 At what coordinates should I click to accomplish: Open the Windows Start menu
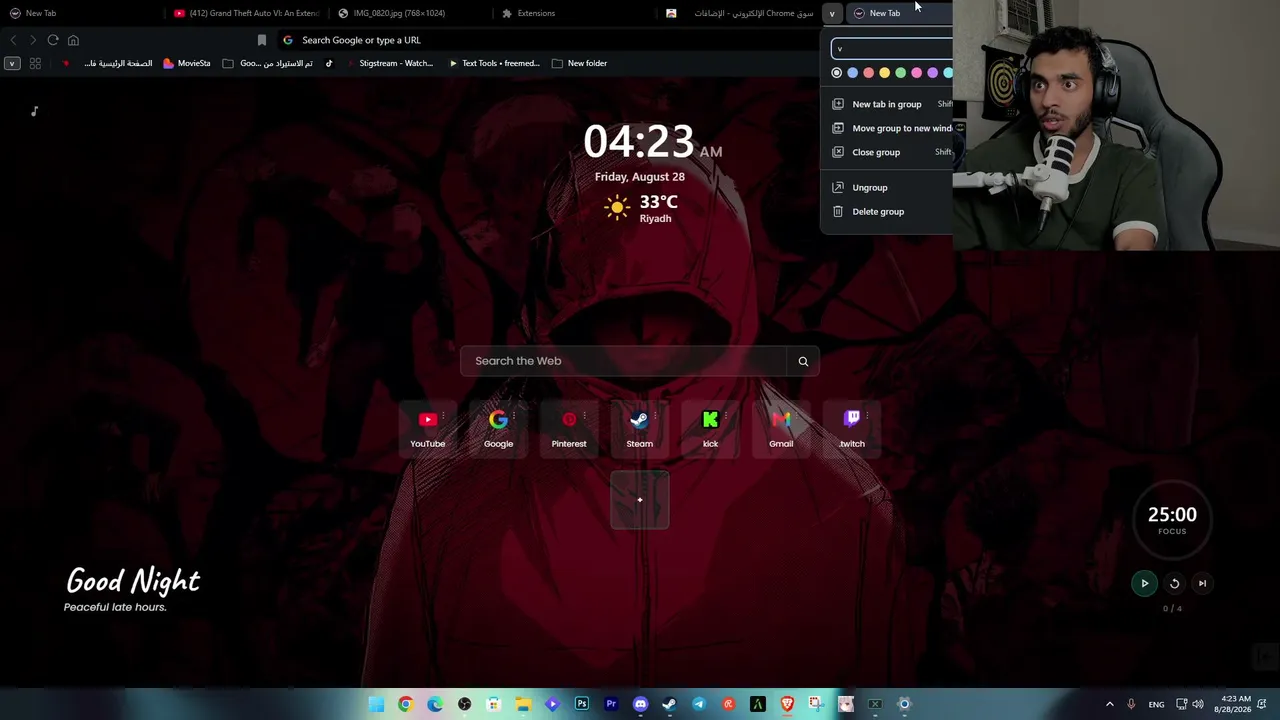pos(376,704)
